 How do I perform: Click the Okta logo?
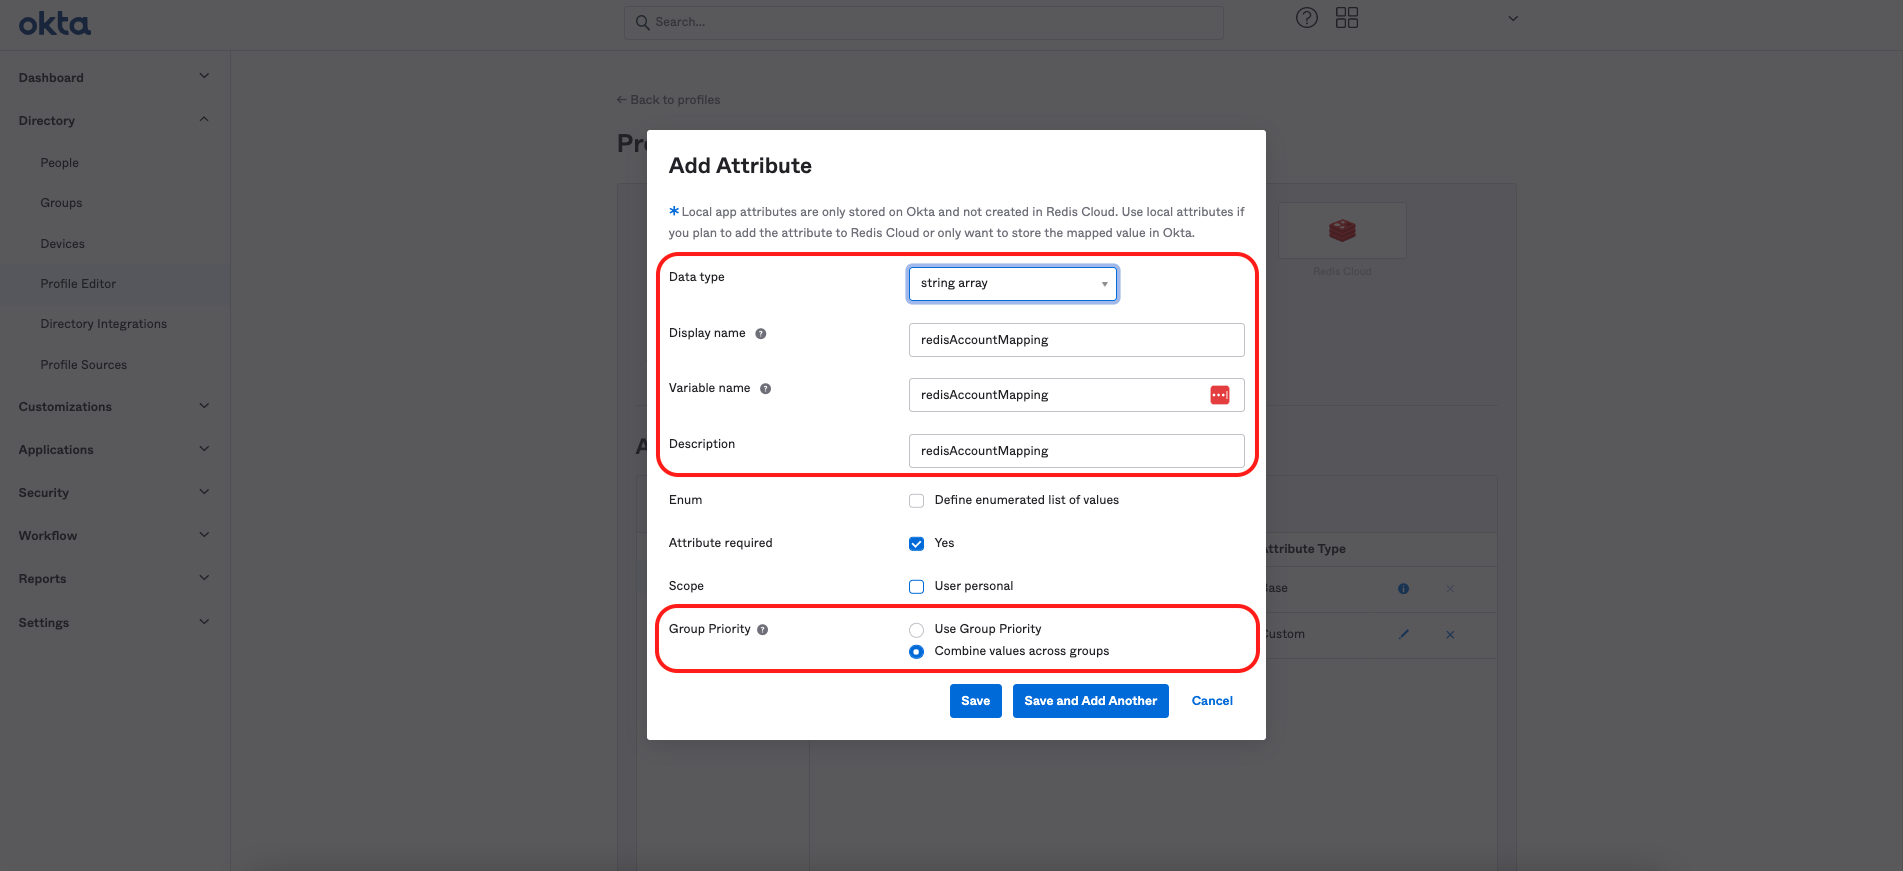tap(54, 24)
